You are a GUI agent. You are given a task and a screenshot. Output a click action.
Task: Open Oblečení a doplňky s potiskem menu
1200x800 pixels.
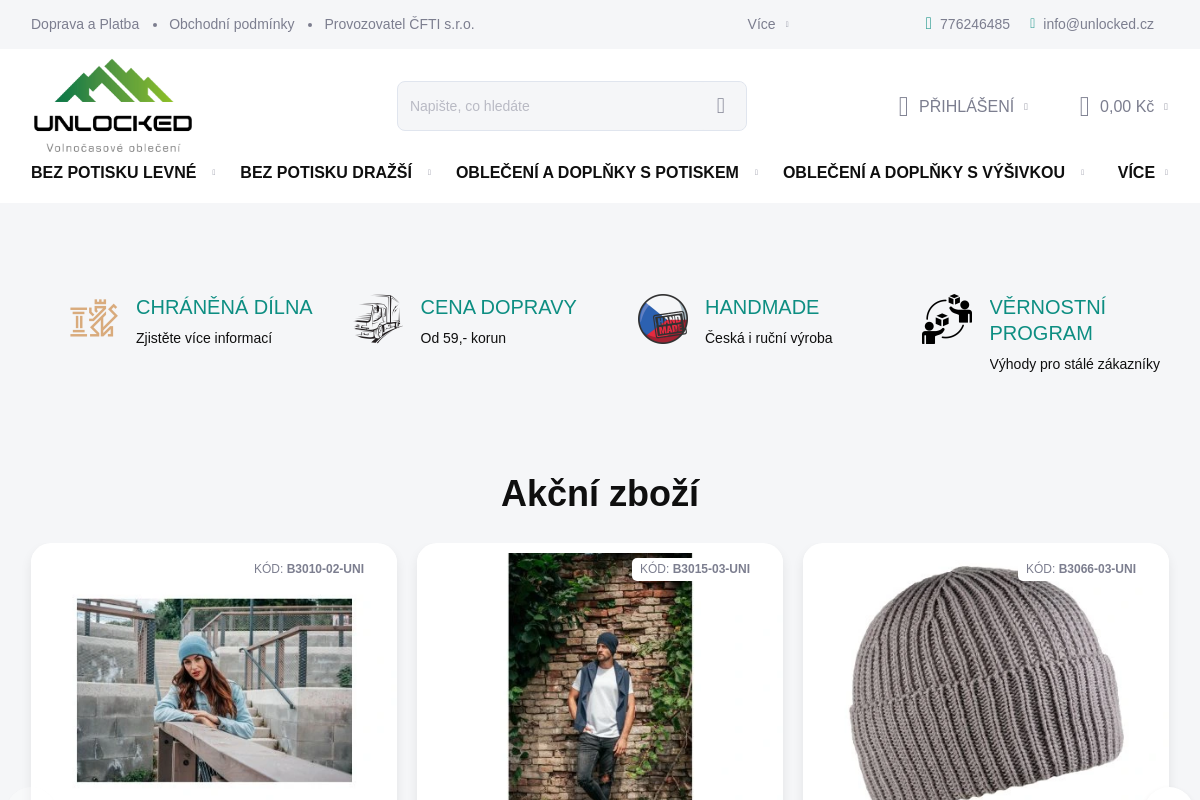606,172
